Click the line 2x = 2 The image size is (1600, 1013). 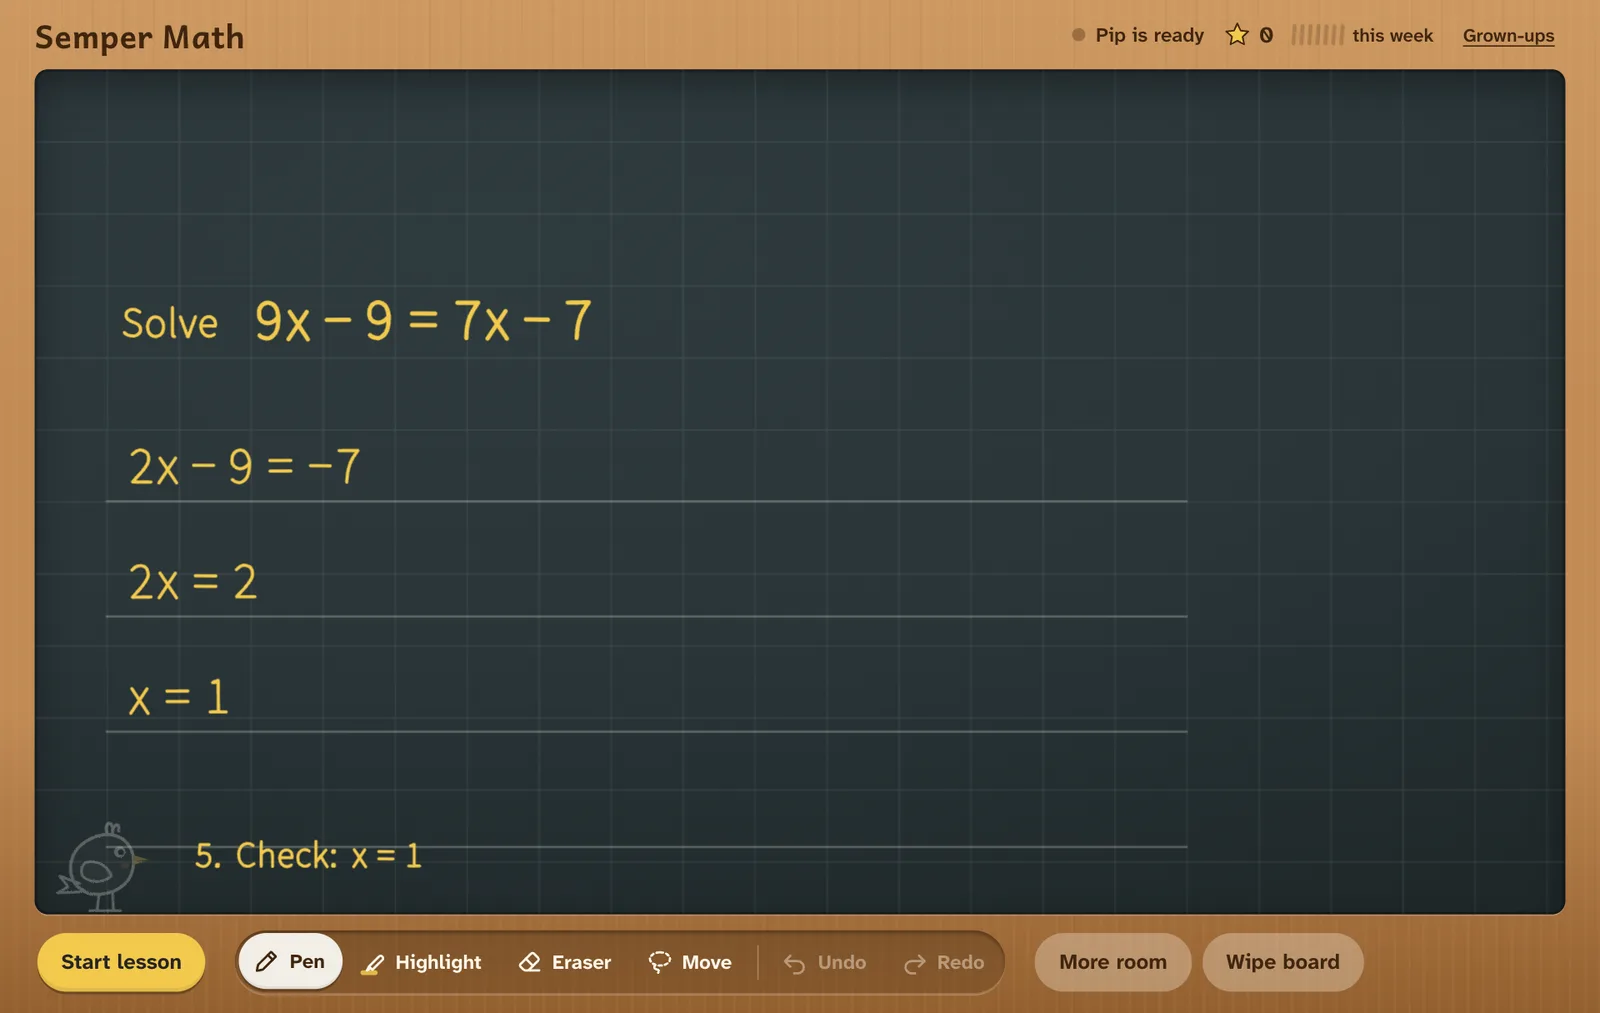pyautogui.click(x=193, y=582)
